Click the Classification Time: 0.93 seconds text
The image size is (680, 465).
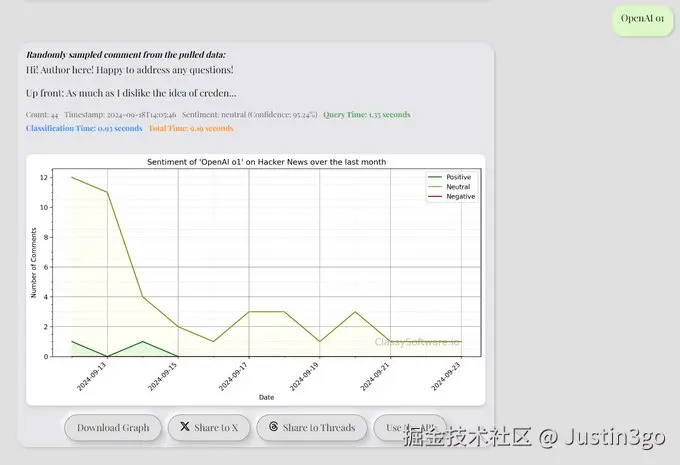[x=84, y=128]
